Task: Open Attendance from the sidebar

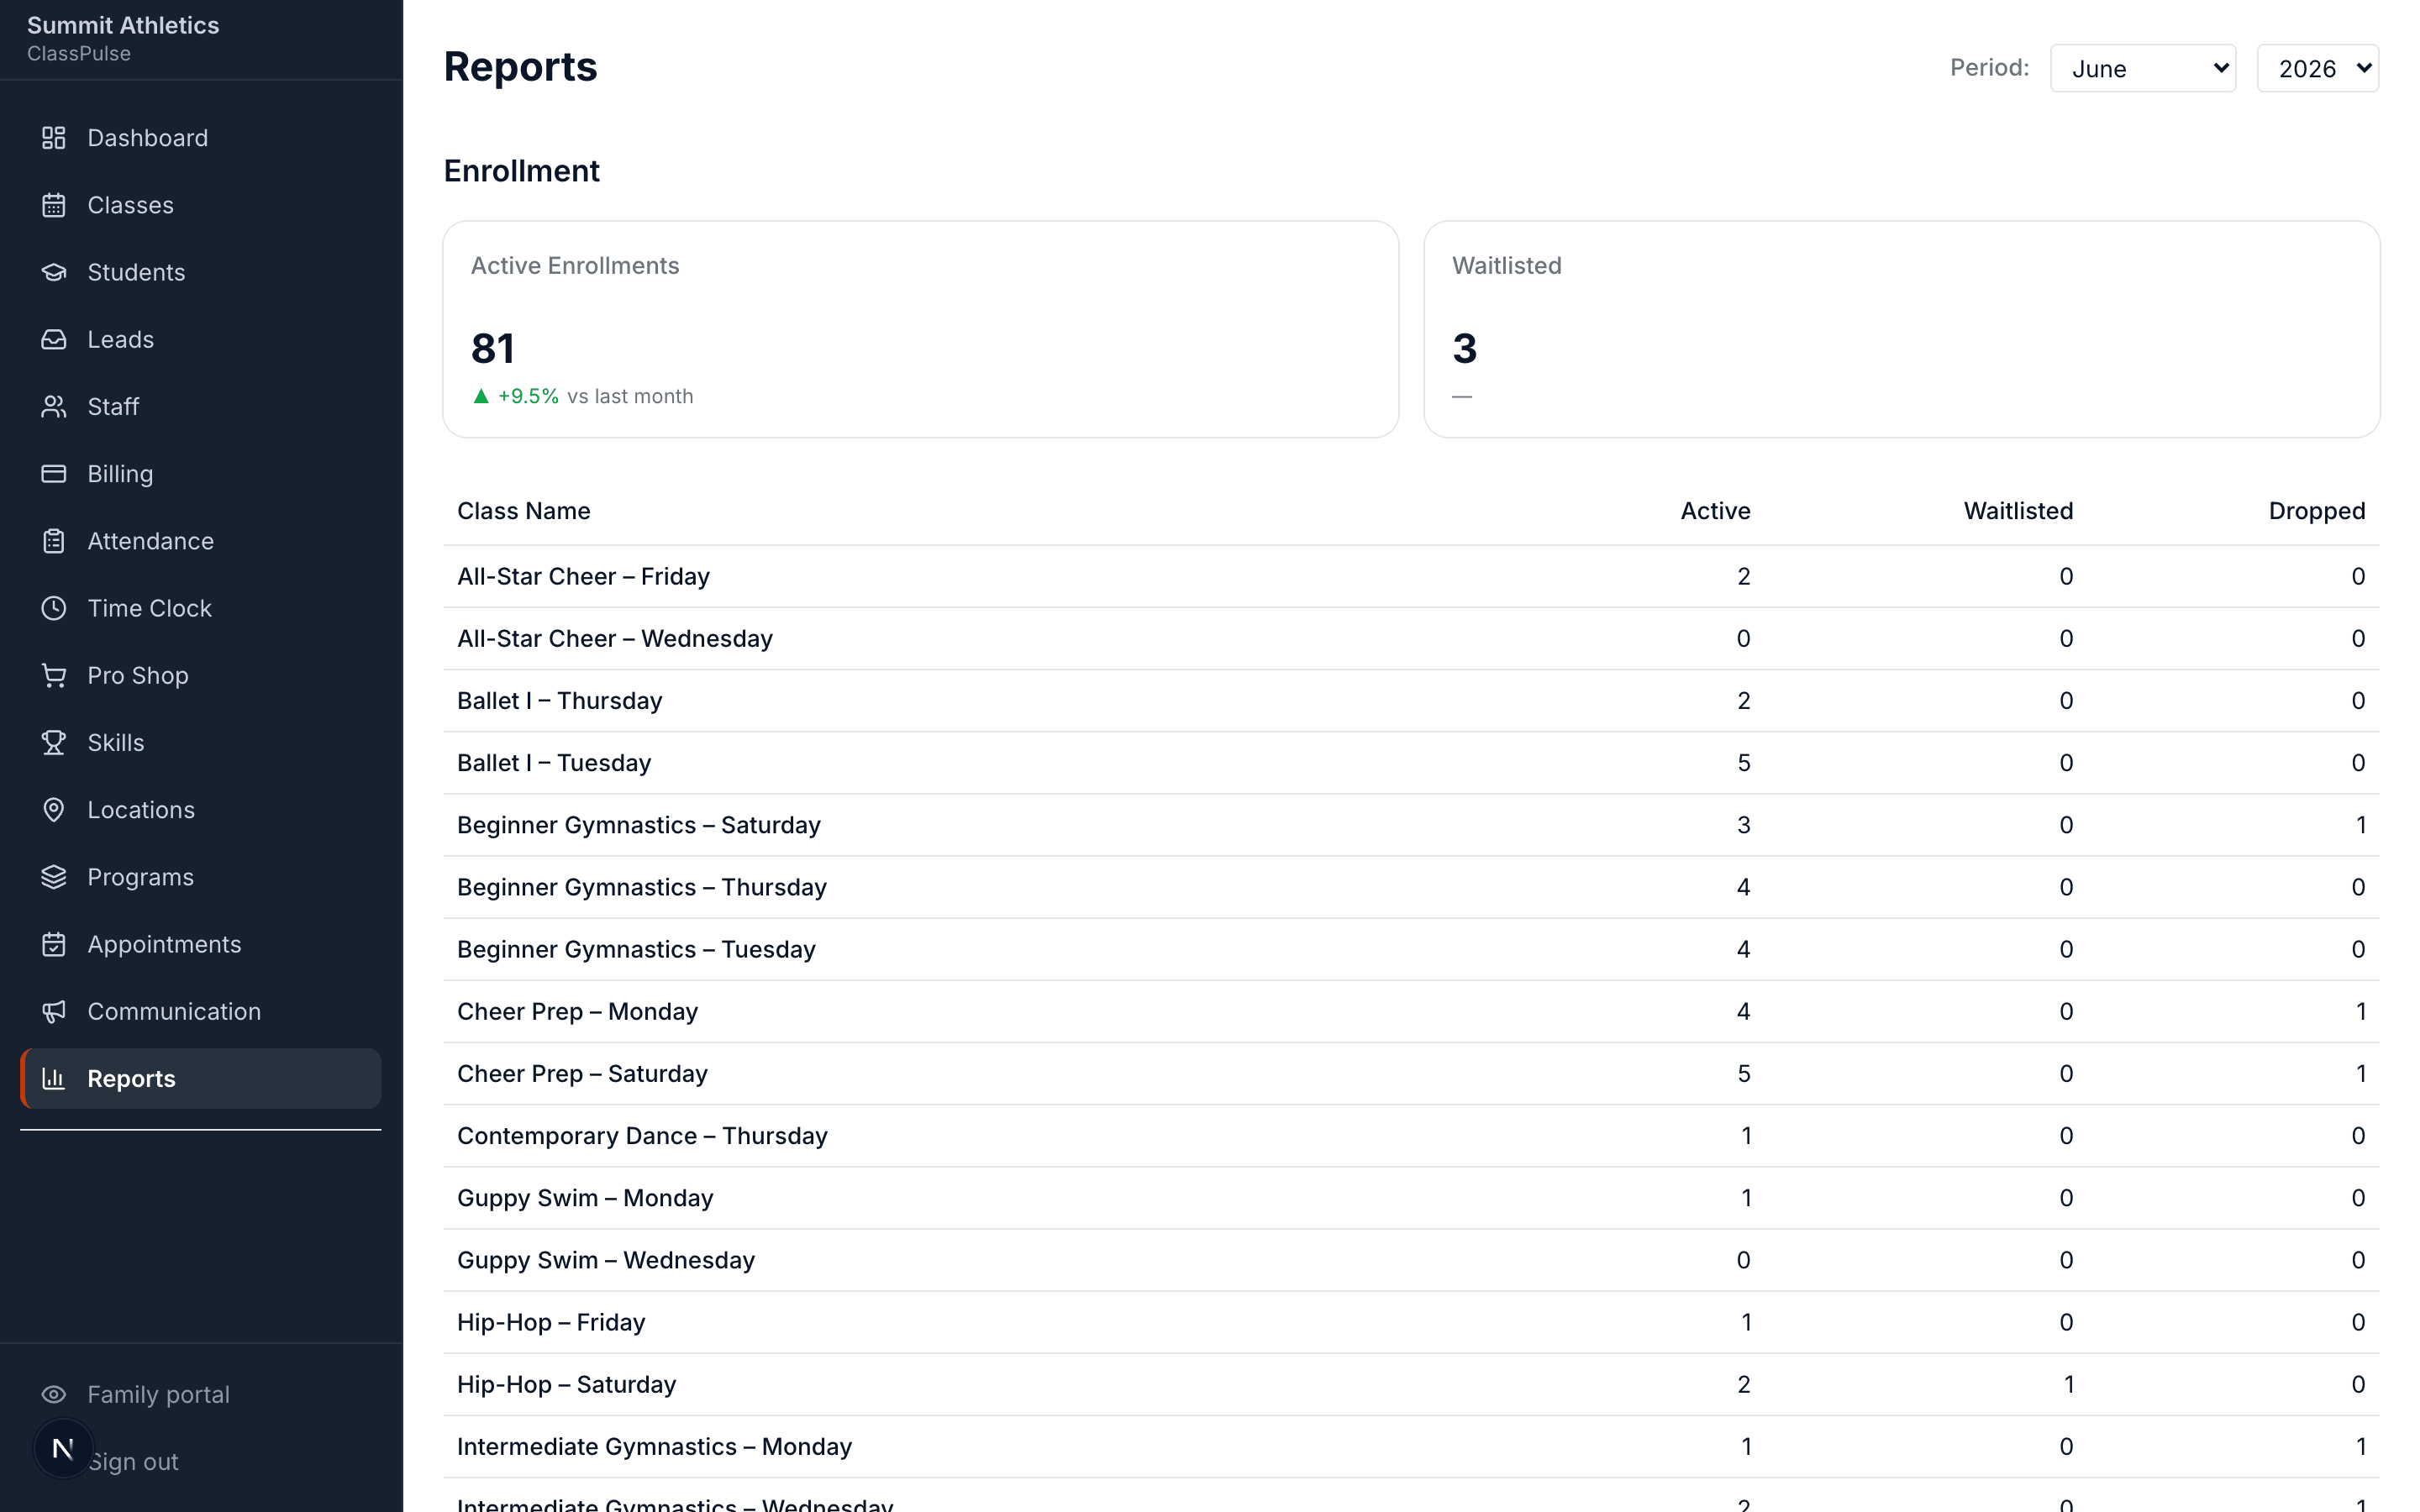Action: (201, 541)
